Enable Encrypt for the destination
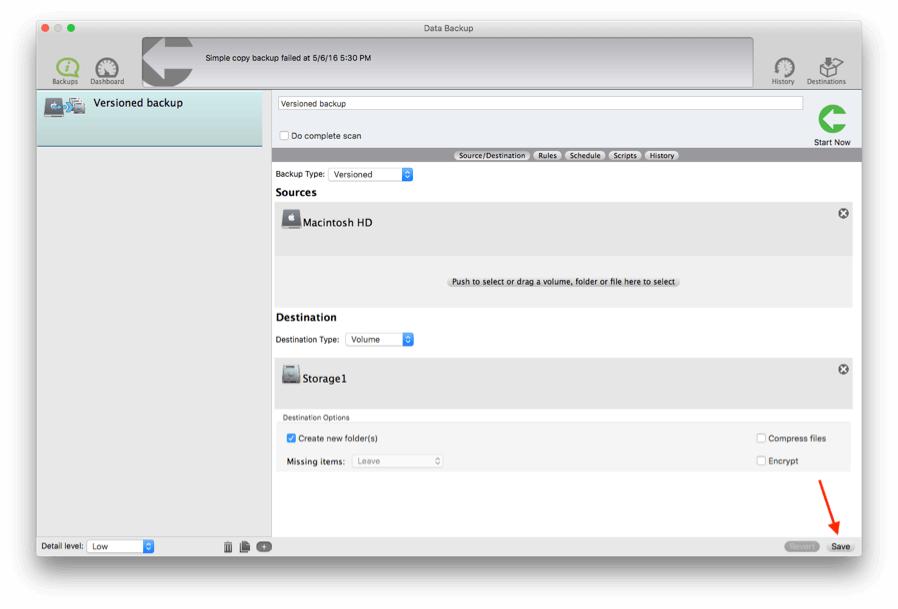Screen dimensions: 898x609 tap(759, 460)
